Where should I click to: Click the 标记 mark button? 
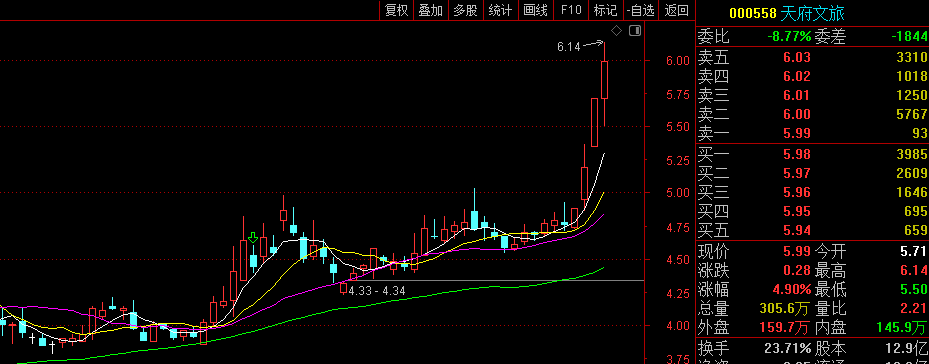(605, 10)
